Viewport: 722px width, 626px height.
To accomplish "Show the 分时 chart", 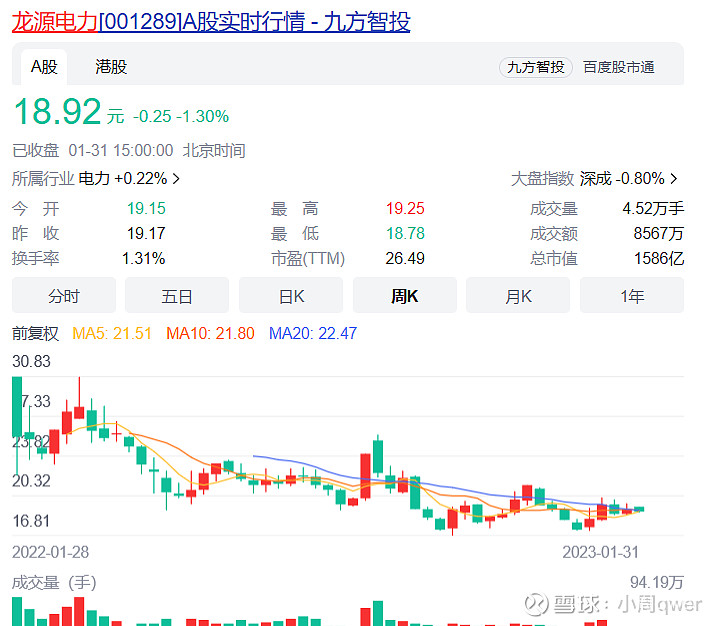I will [x=64, y=296].
